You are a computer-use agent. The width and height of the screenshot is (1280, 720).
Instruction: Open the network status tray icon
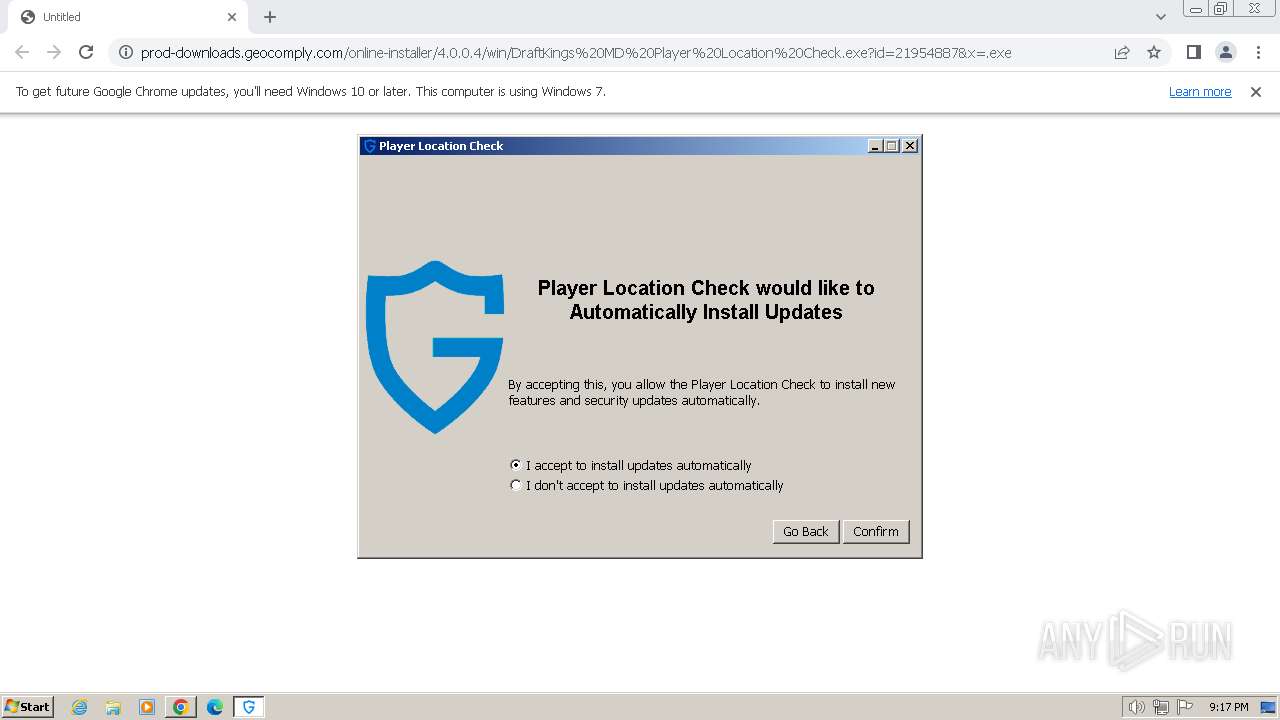click(1161, 707)
